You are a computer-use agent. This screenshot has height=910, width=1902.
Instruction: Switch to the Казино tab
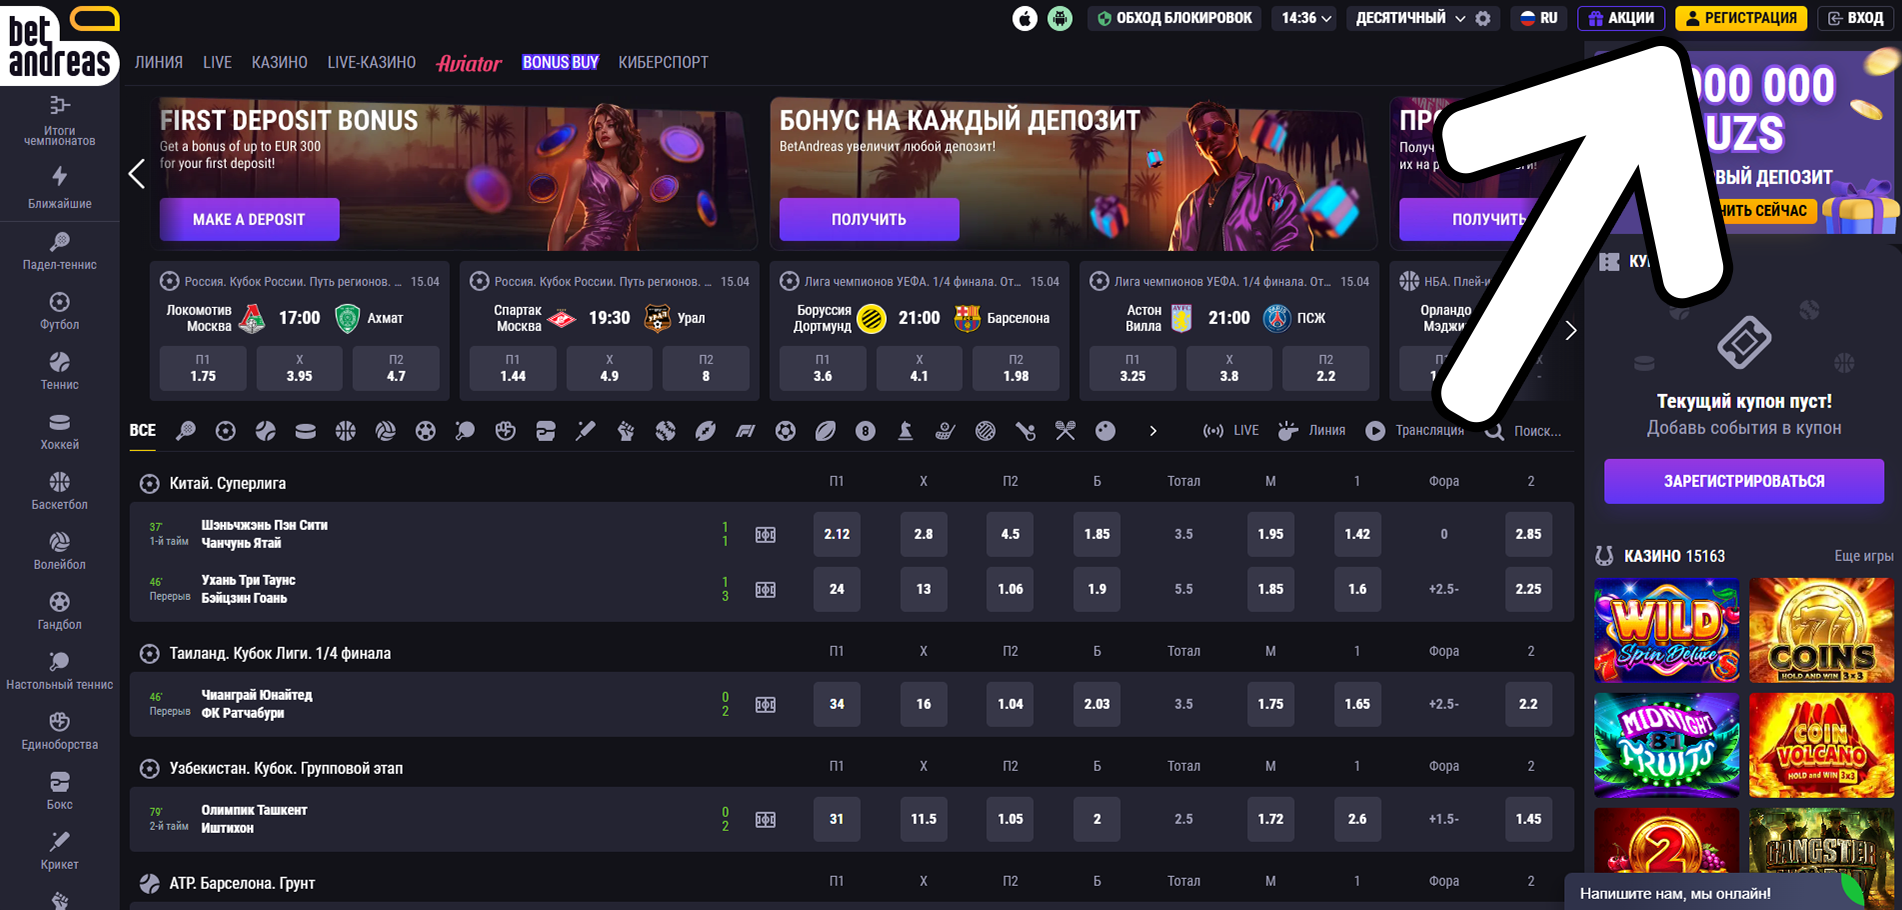[279, 62]
